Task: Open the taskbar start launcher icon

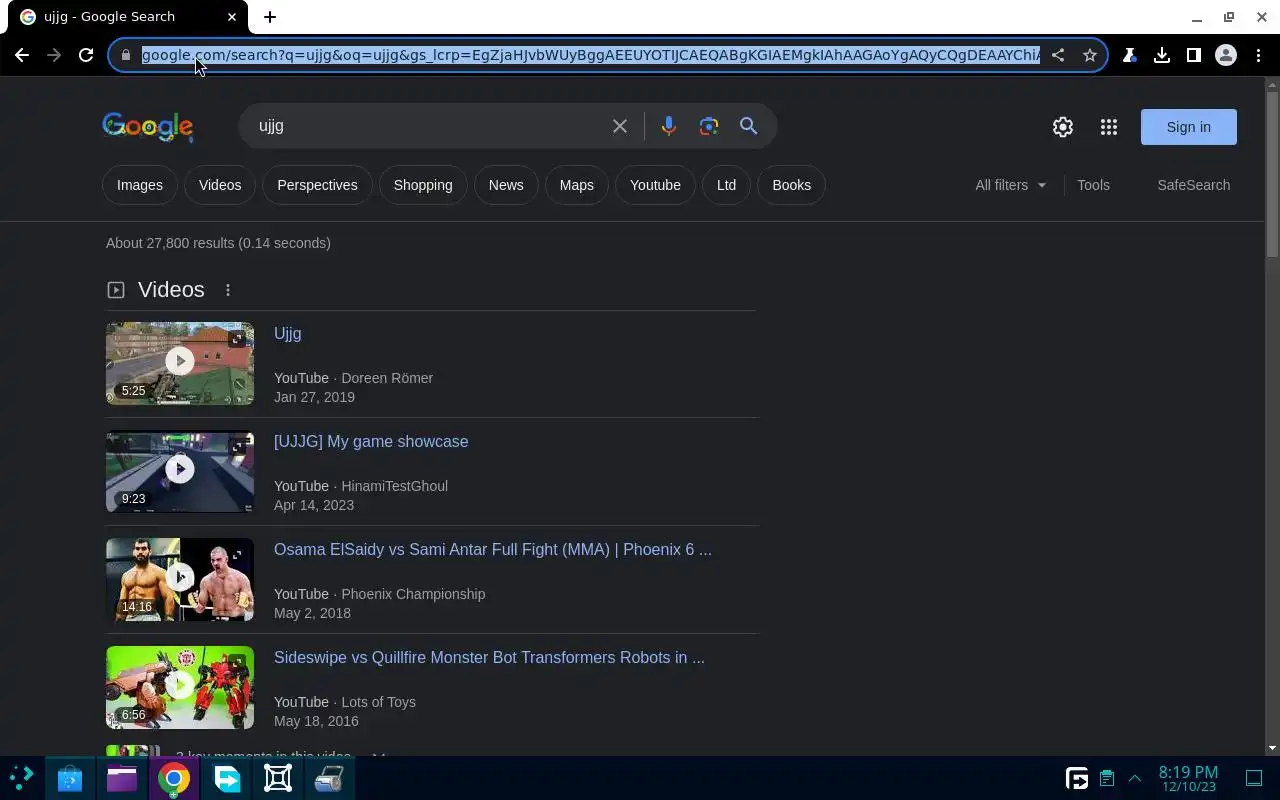Action: (x=21, y=778)
